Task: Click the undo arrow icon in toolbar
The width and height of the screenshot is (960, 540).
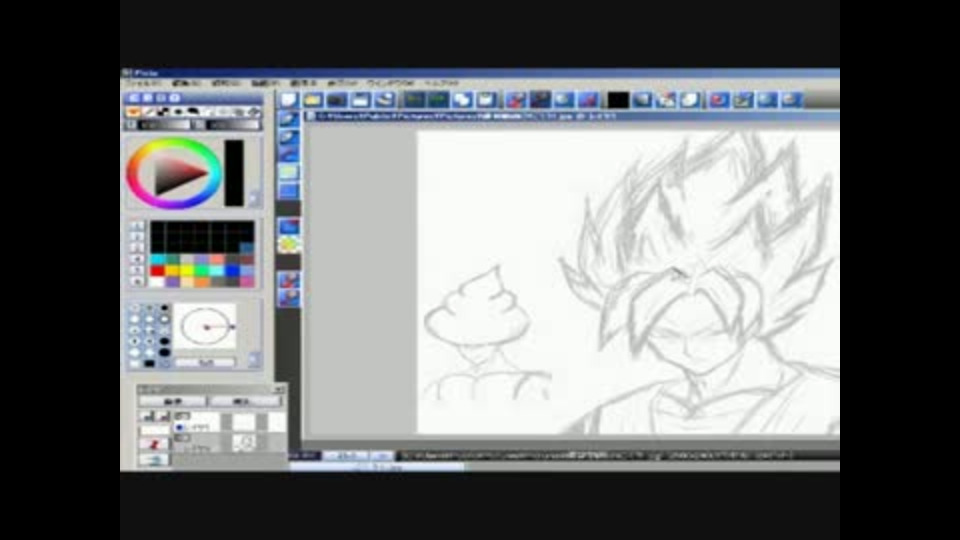Action: [414, 100]
